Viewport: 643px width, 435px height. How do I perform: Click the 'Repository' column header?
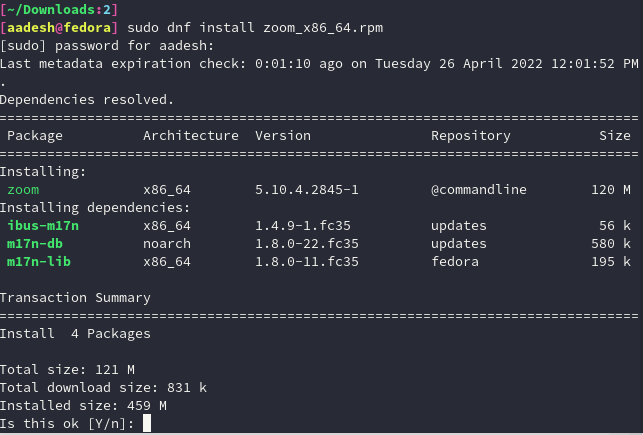pyautogui.click(x=471, y=135)
